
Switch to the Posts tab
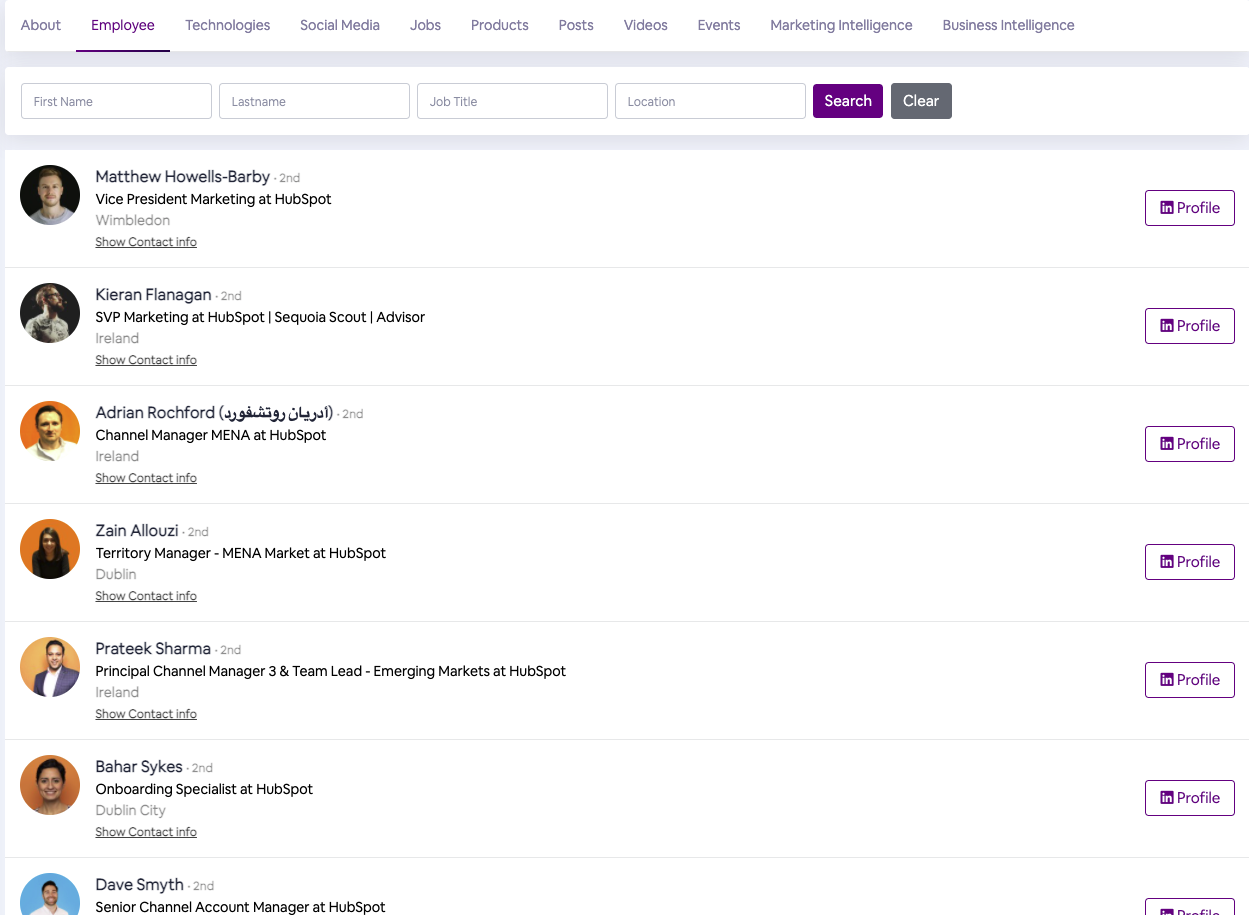(x=576, y=25)
